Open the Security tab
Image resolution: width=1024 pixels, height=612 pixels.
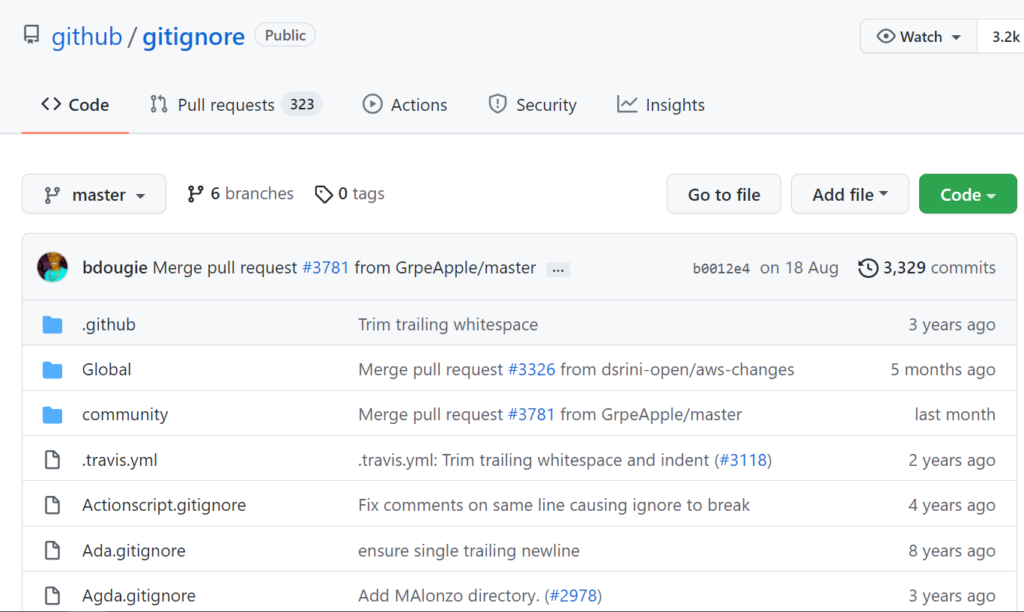532,105
